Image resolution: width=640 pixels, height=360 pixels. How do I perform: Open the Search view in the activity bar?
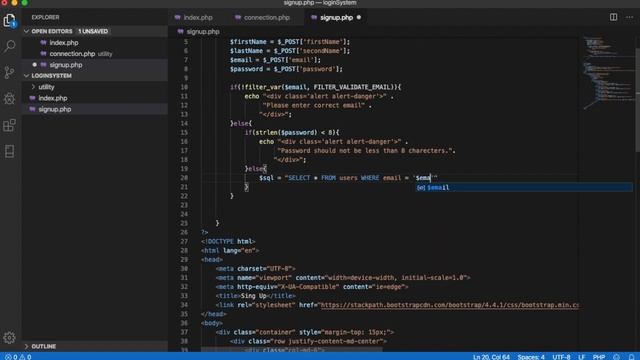click(x=9, y=46)
